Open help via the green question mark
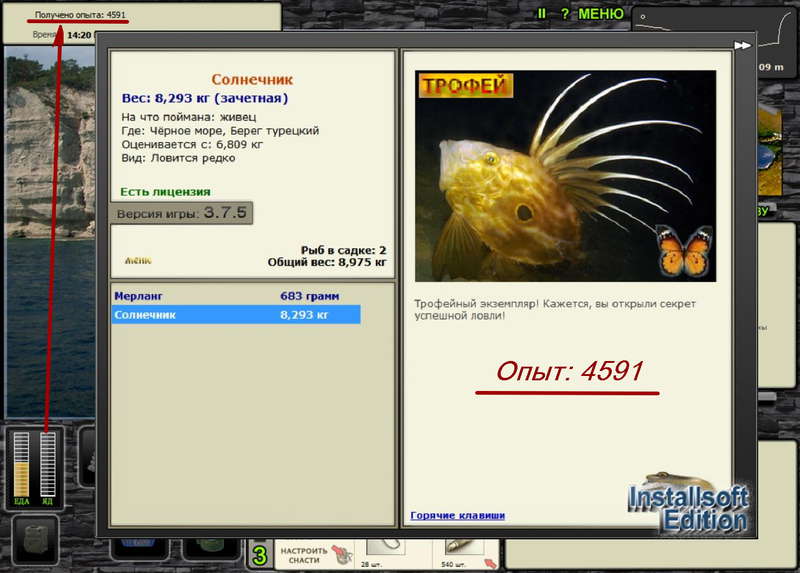Viewport: 800px width, 573px height. coord(565,14)
